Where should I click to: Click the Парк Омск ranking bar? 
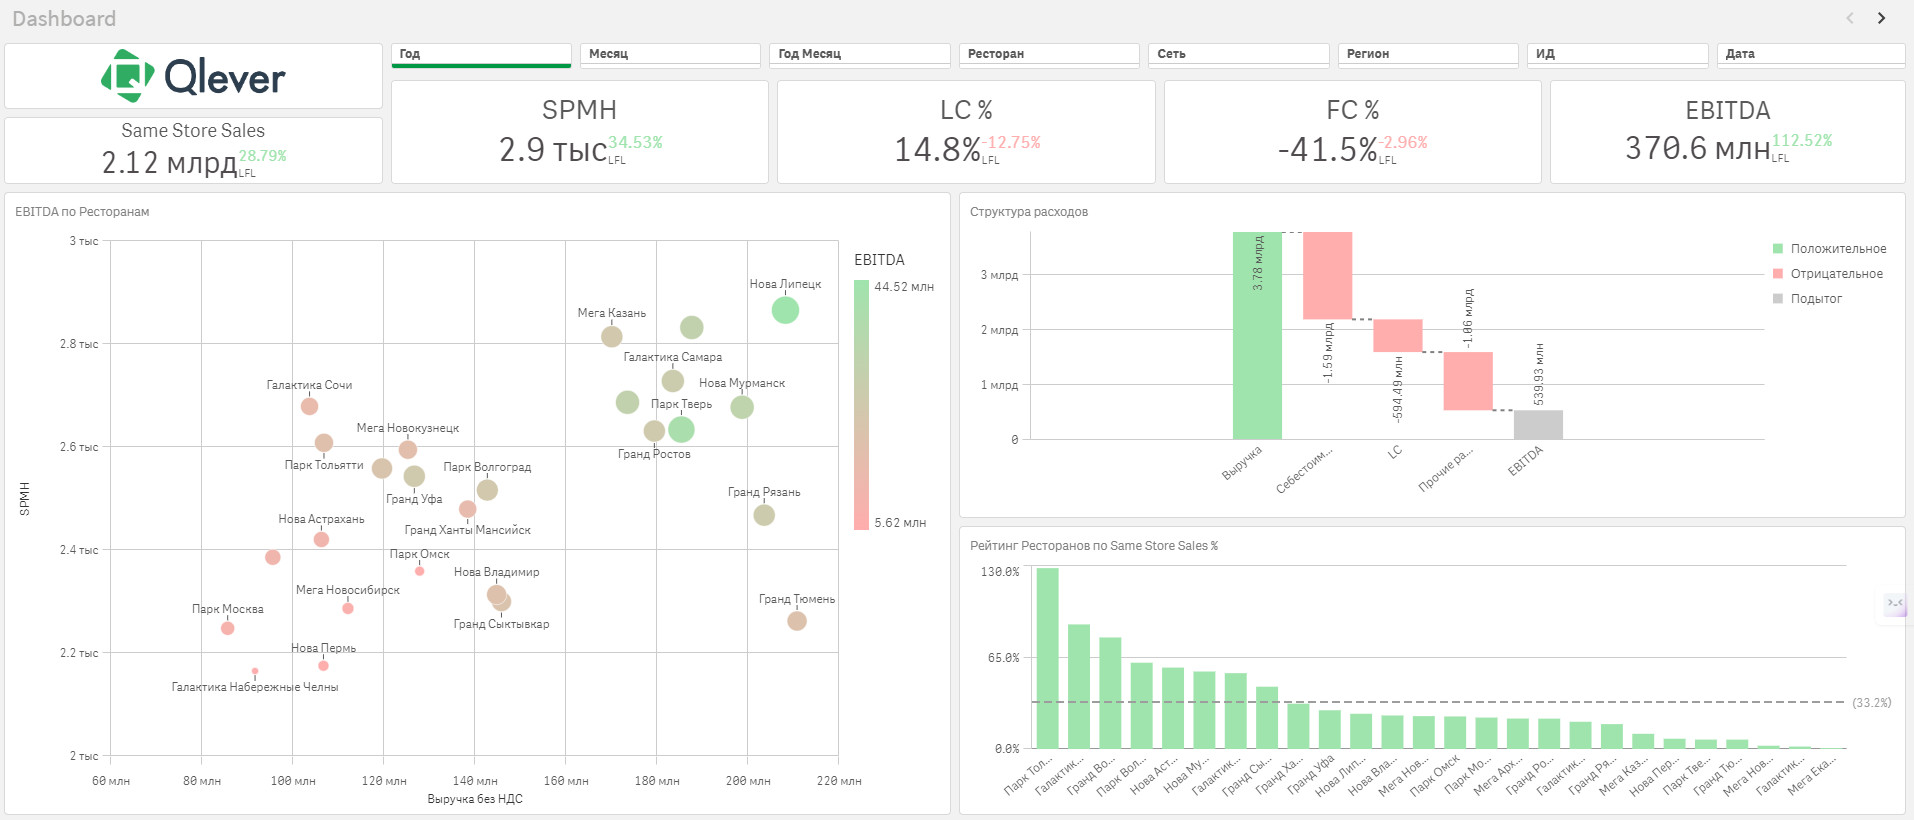[x=1455, y=732]
